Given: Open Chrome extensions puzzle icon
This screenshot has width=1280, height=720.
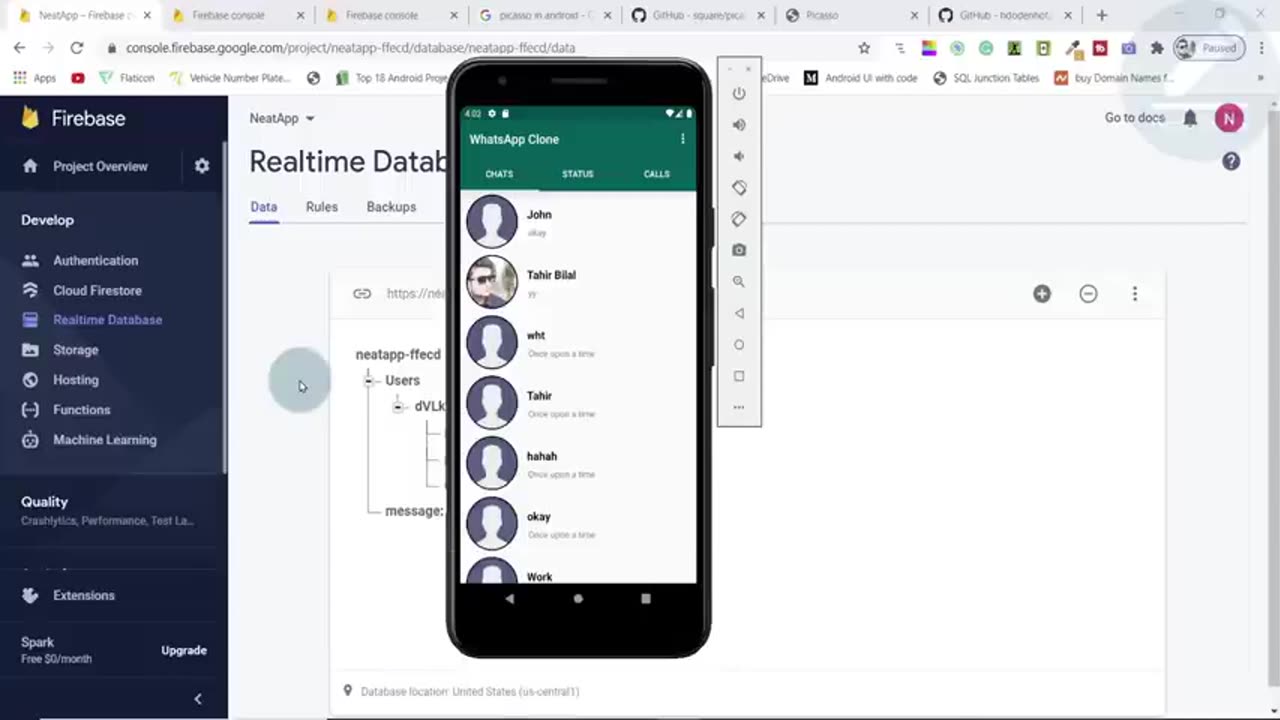Looking at the screenshot, I should [x=1157, y=47].
